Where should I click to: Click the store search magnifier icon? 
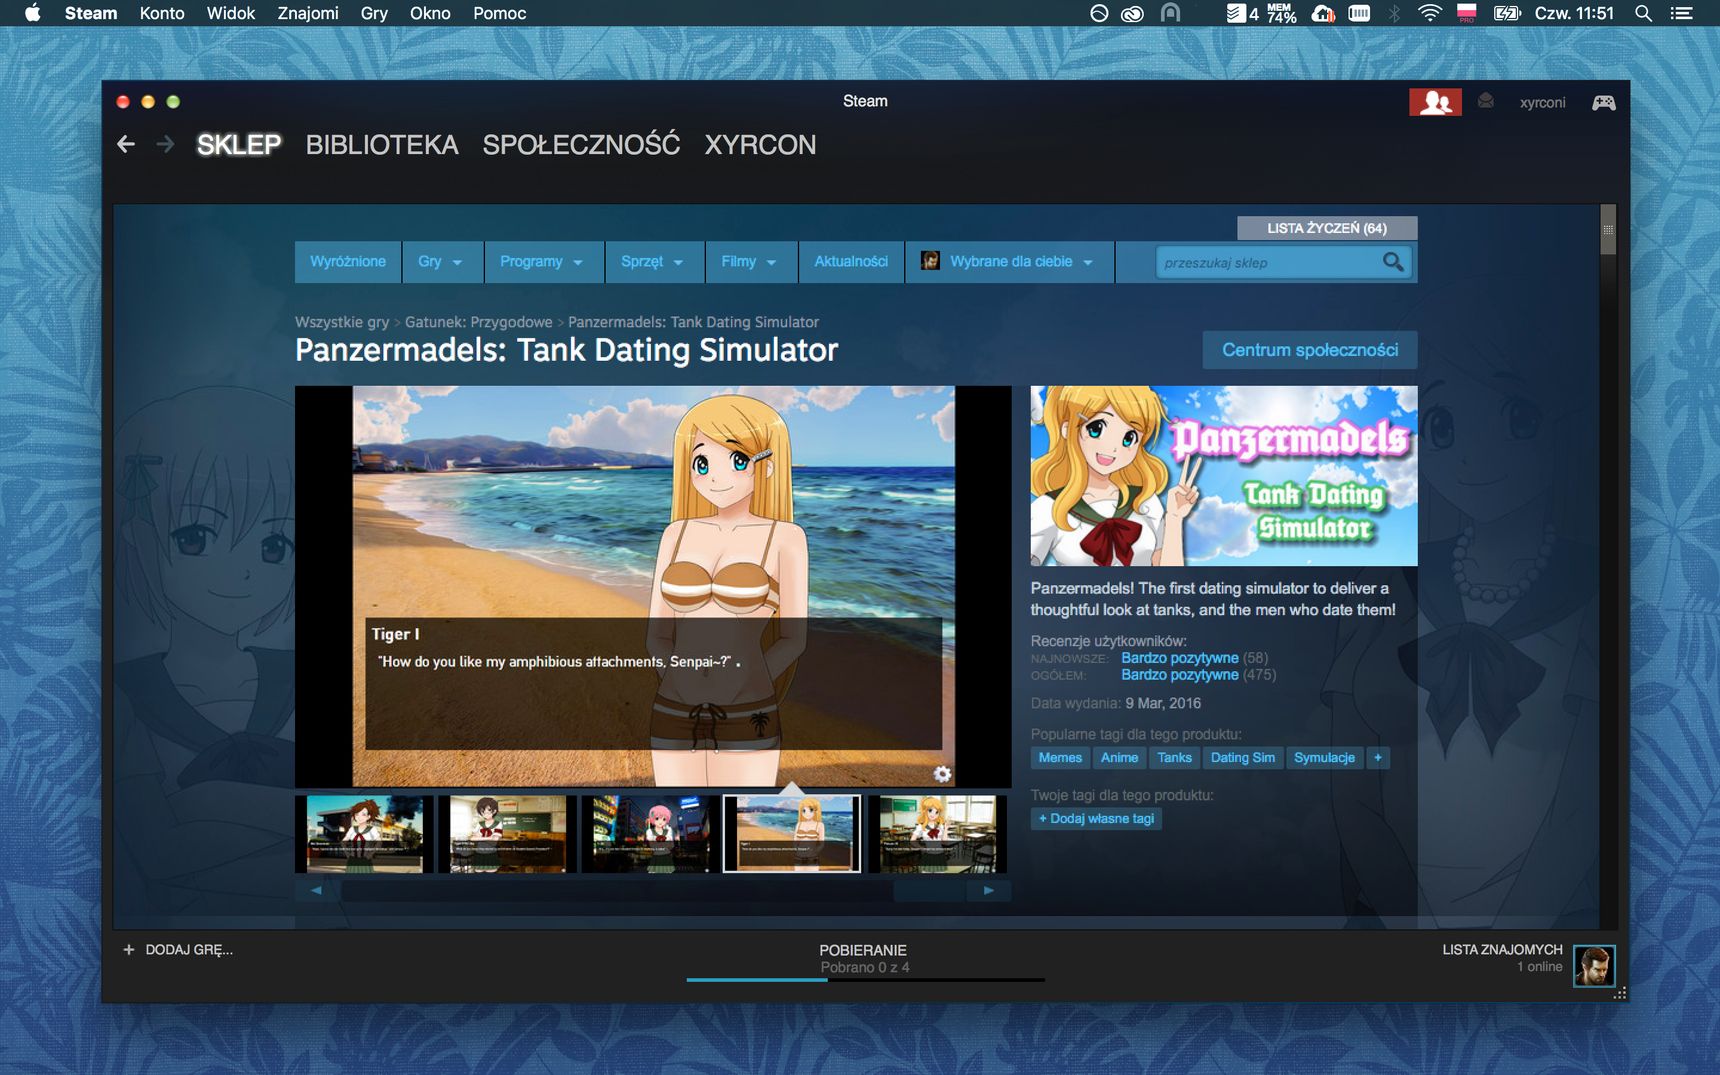[1393, 262]
